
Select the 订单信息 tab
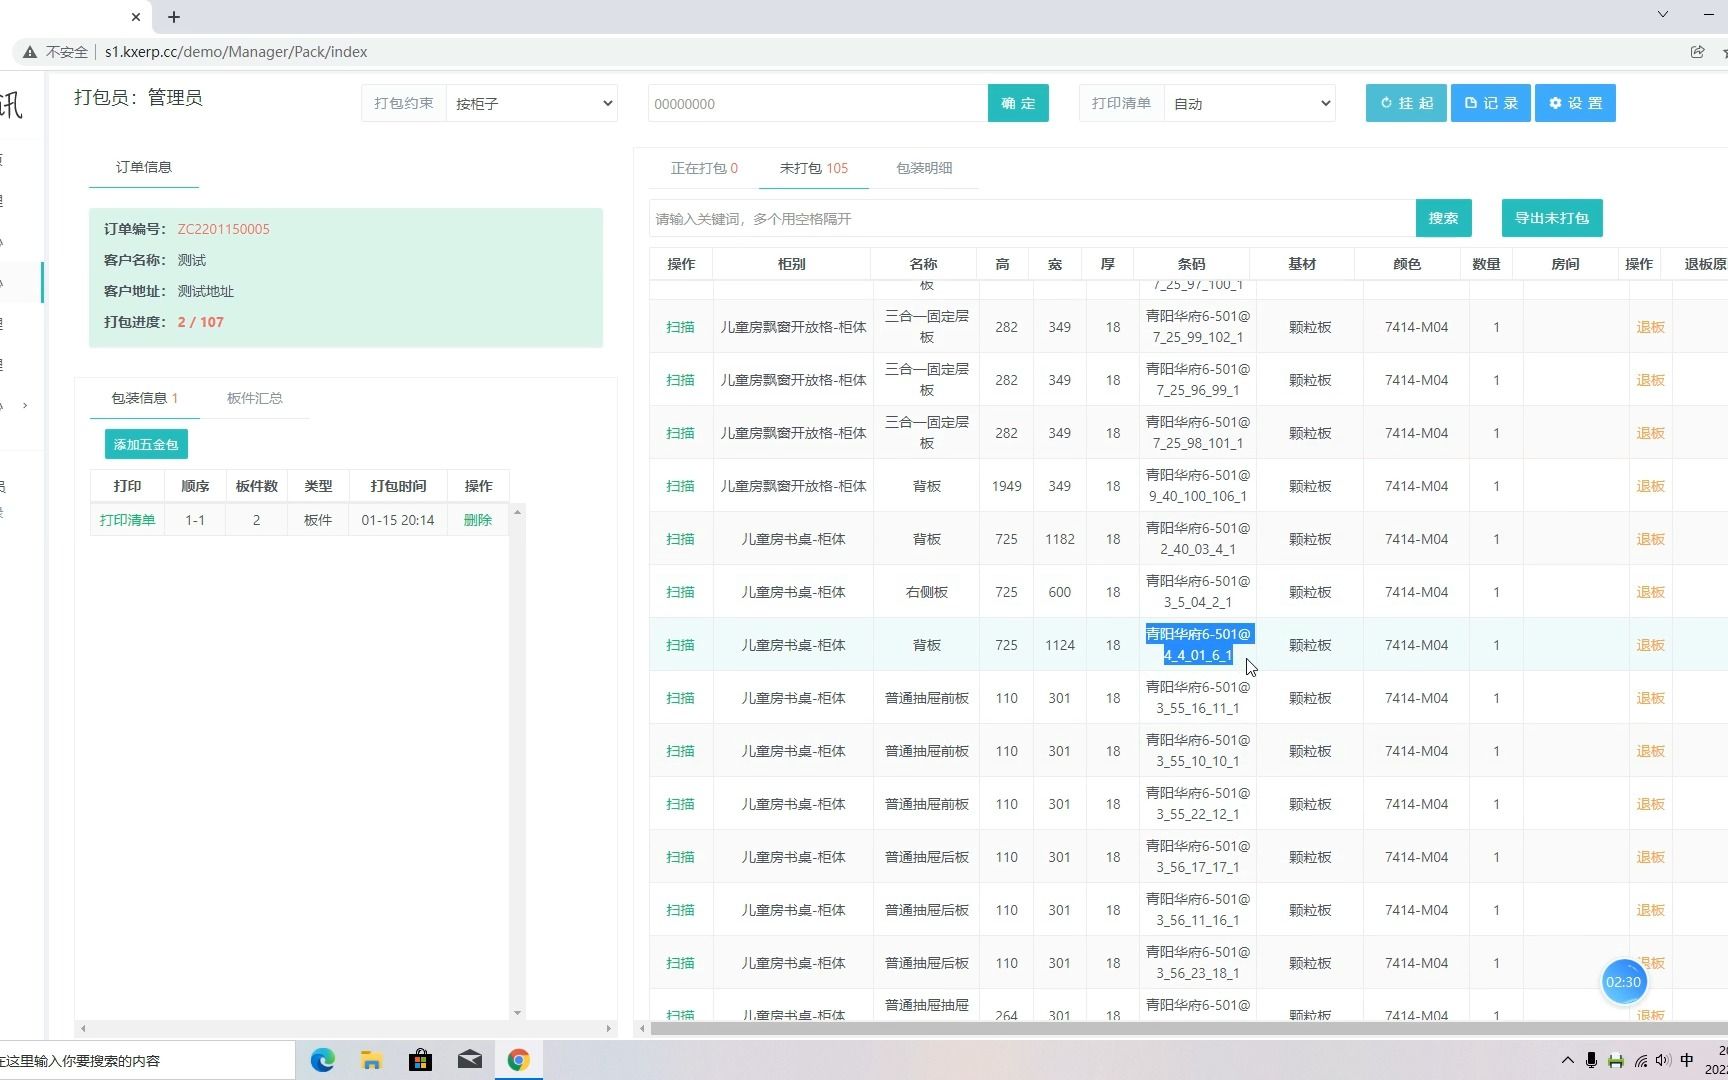tap(144, 167)
